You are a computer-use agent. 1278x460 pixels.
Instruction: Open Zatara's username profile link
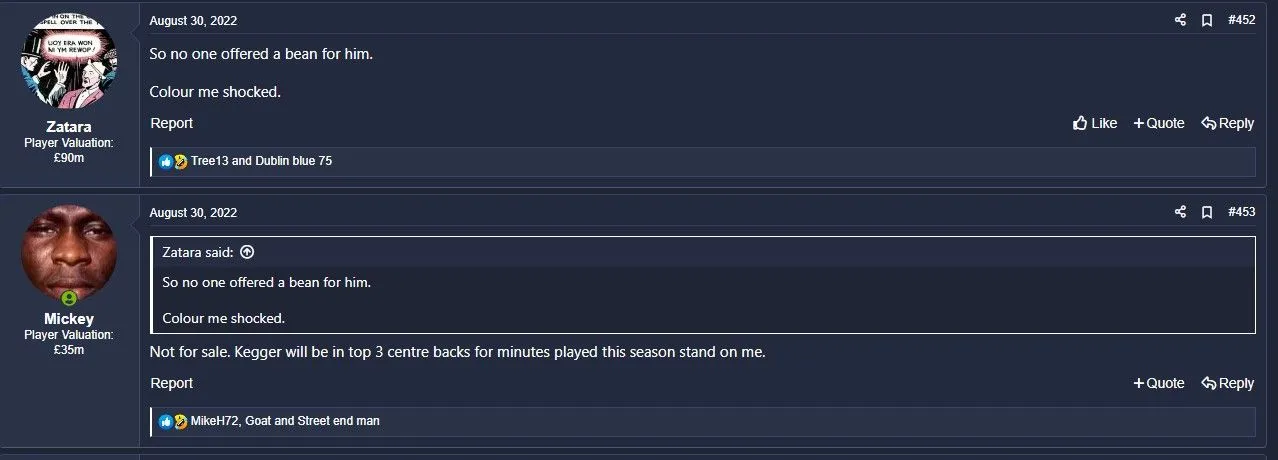69,127
